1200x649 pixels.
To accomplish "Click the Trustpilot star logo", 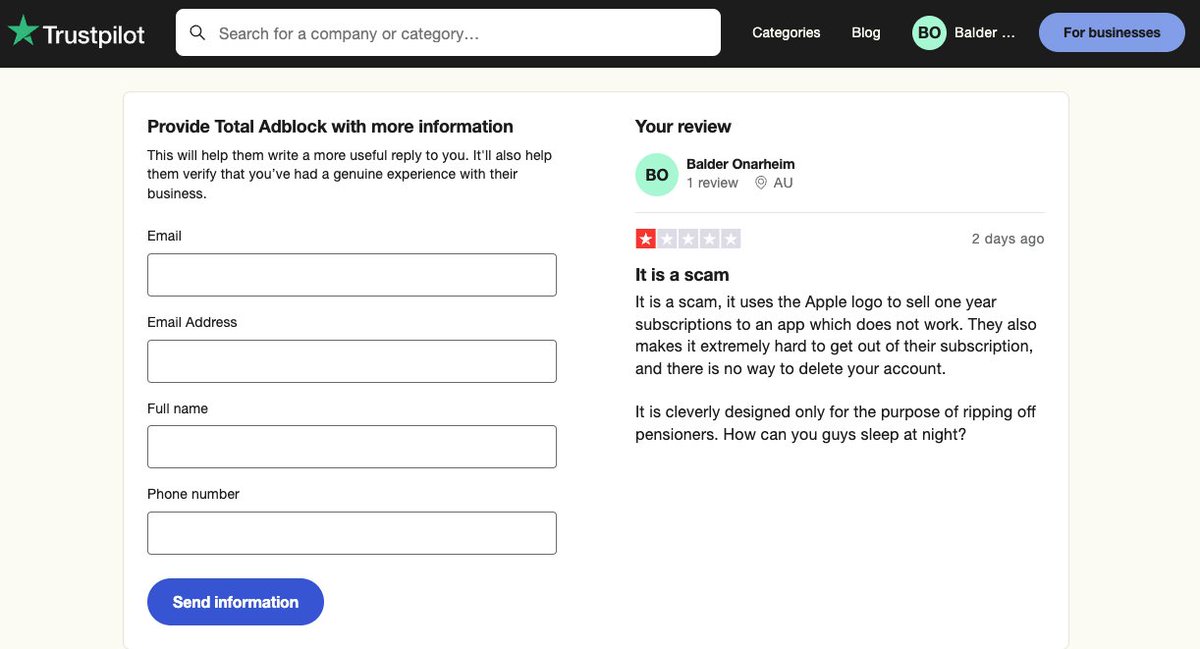I will (23, 32).
